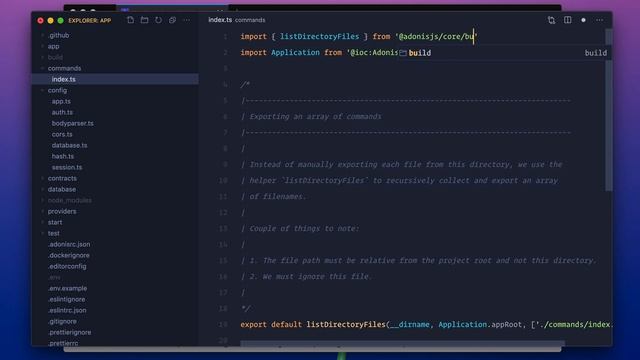Click the New Folder icon in Explorer header
Viewport: 640px width, 360px height.
[144, 20]
